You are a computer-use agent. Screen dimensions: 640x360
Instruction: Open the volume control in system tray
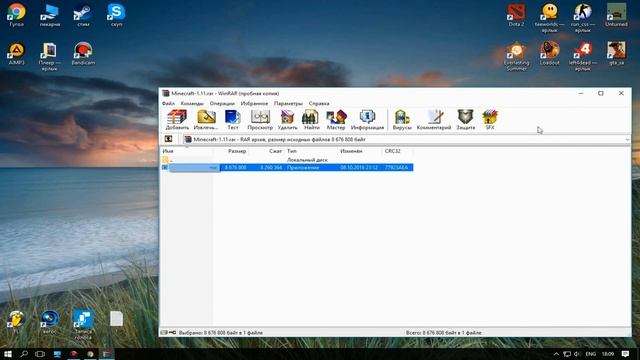tap(577, 354)
